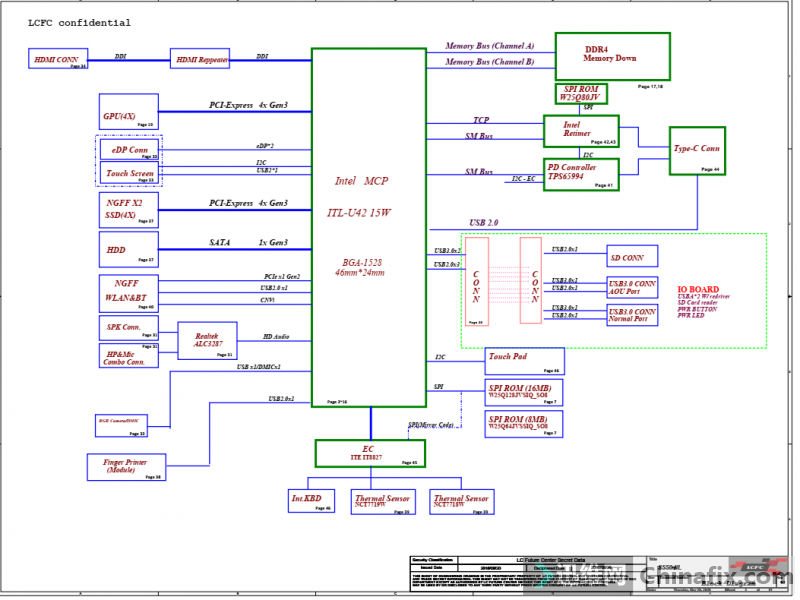Select the "EC ITE IT8827" block

(x=370, y=453)
